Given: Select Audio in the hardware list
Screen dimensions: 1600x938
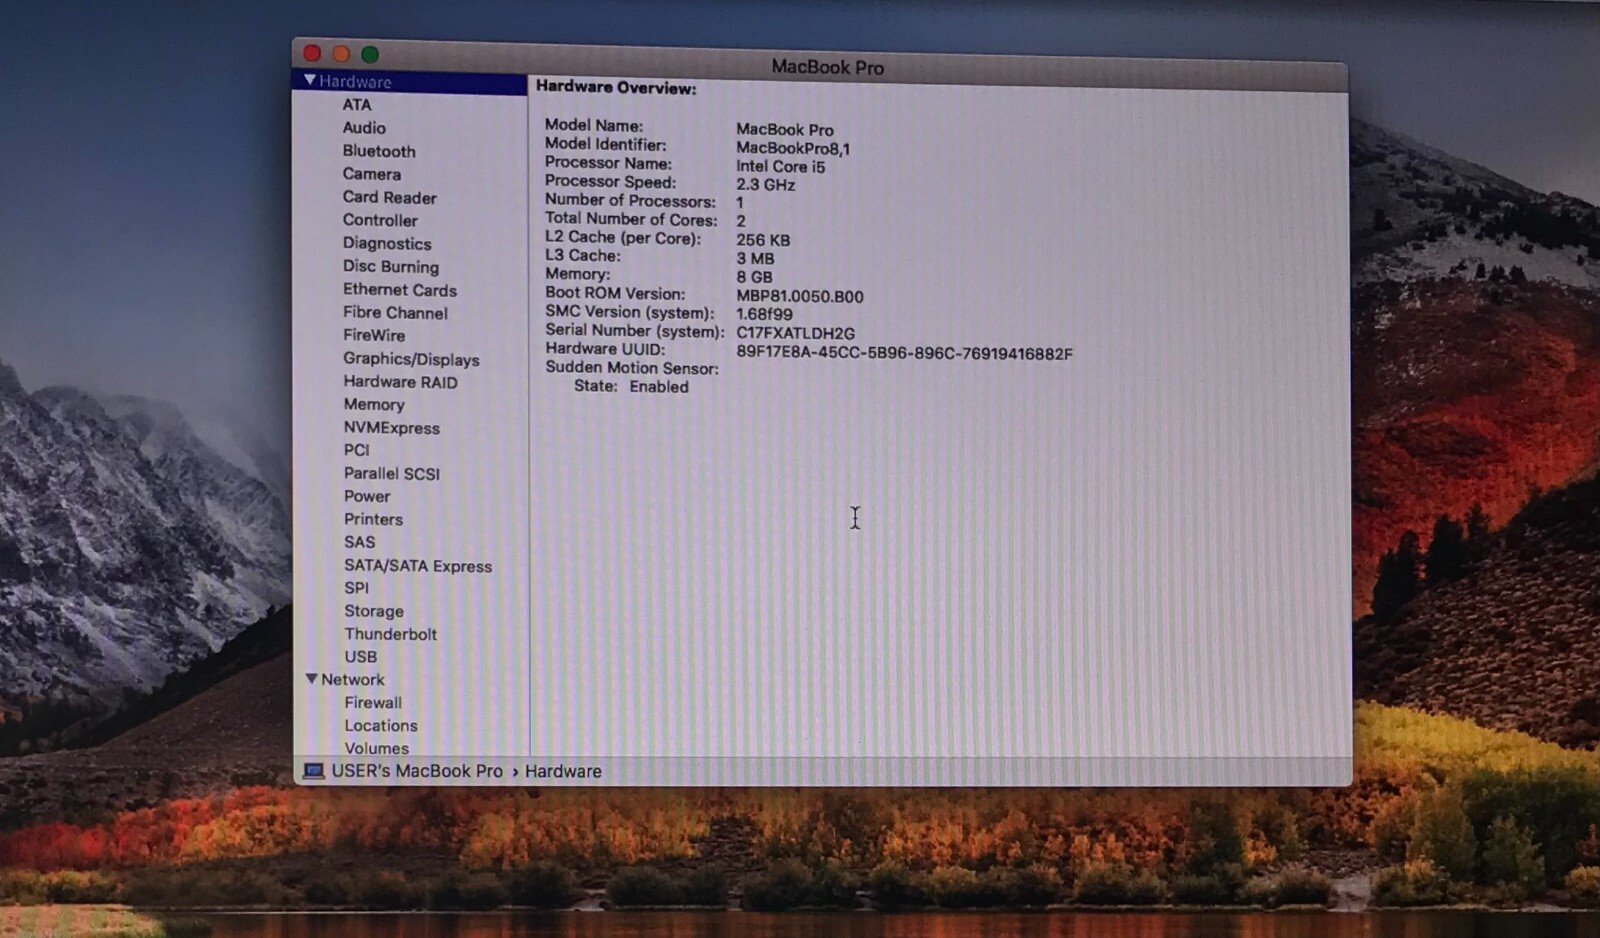Looking at the screenshot, I should [364, 127].
